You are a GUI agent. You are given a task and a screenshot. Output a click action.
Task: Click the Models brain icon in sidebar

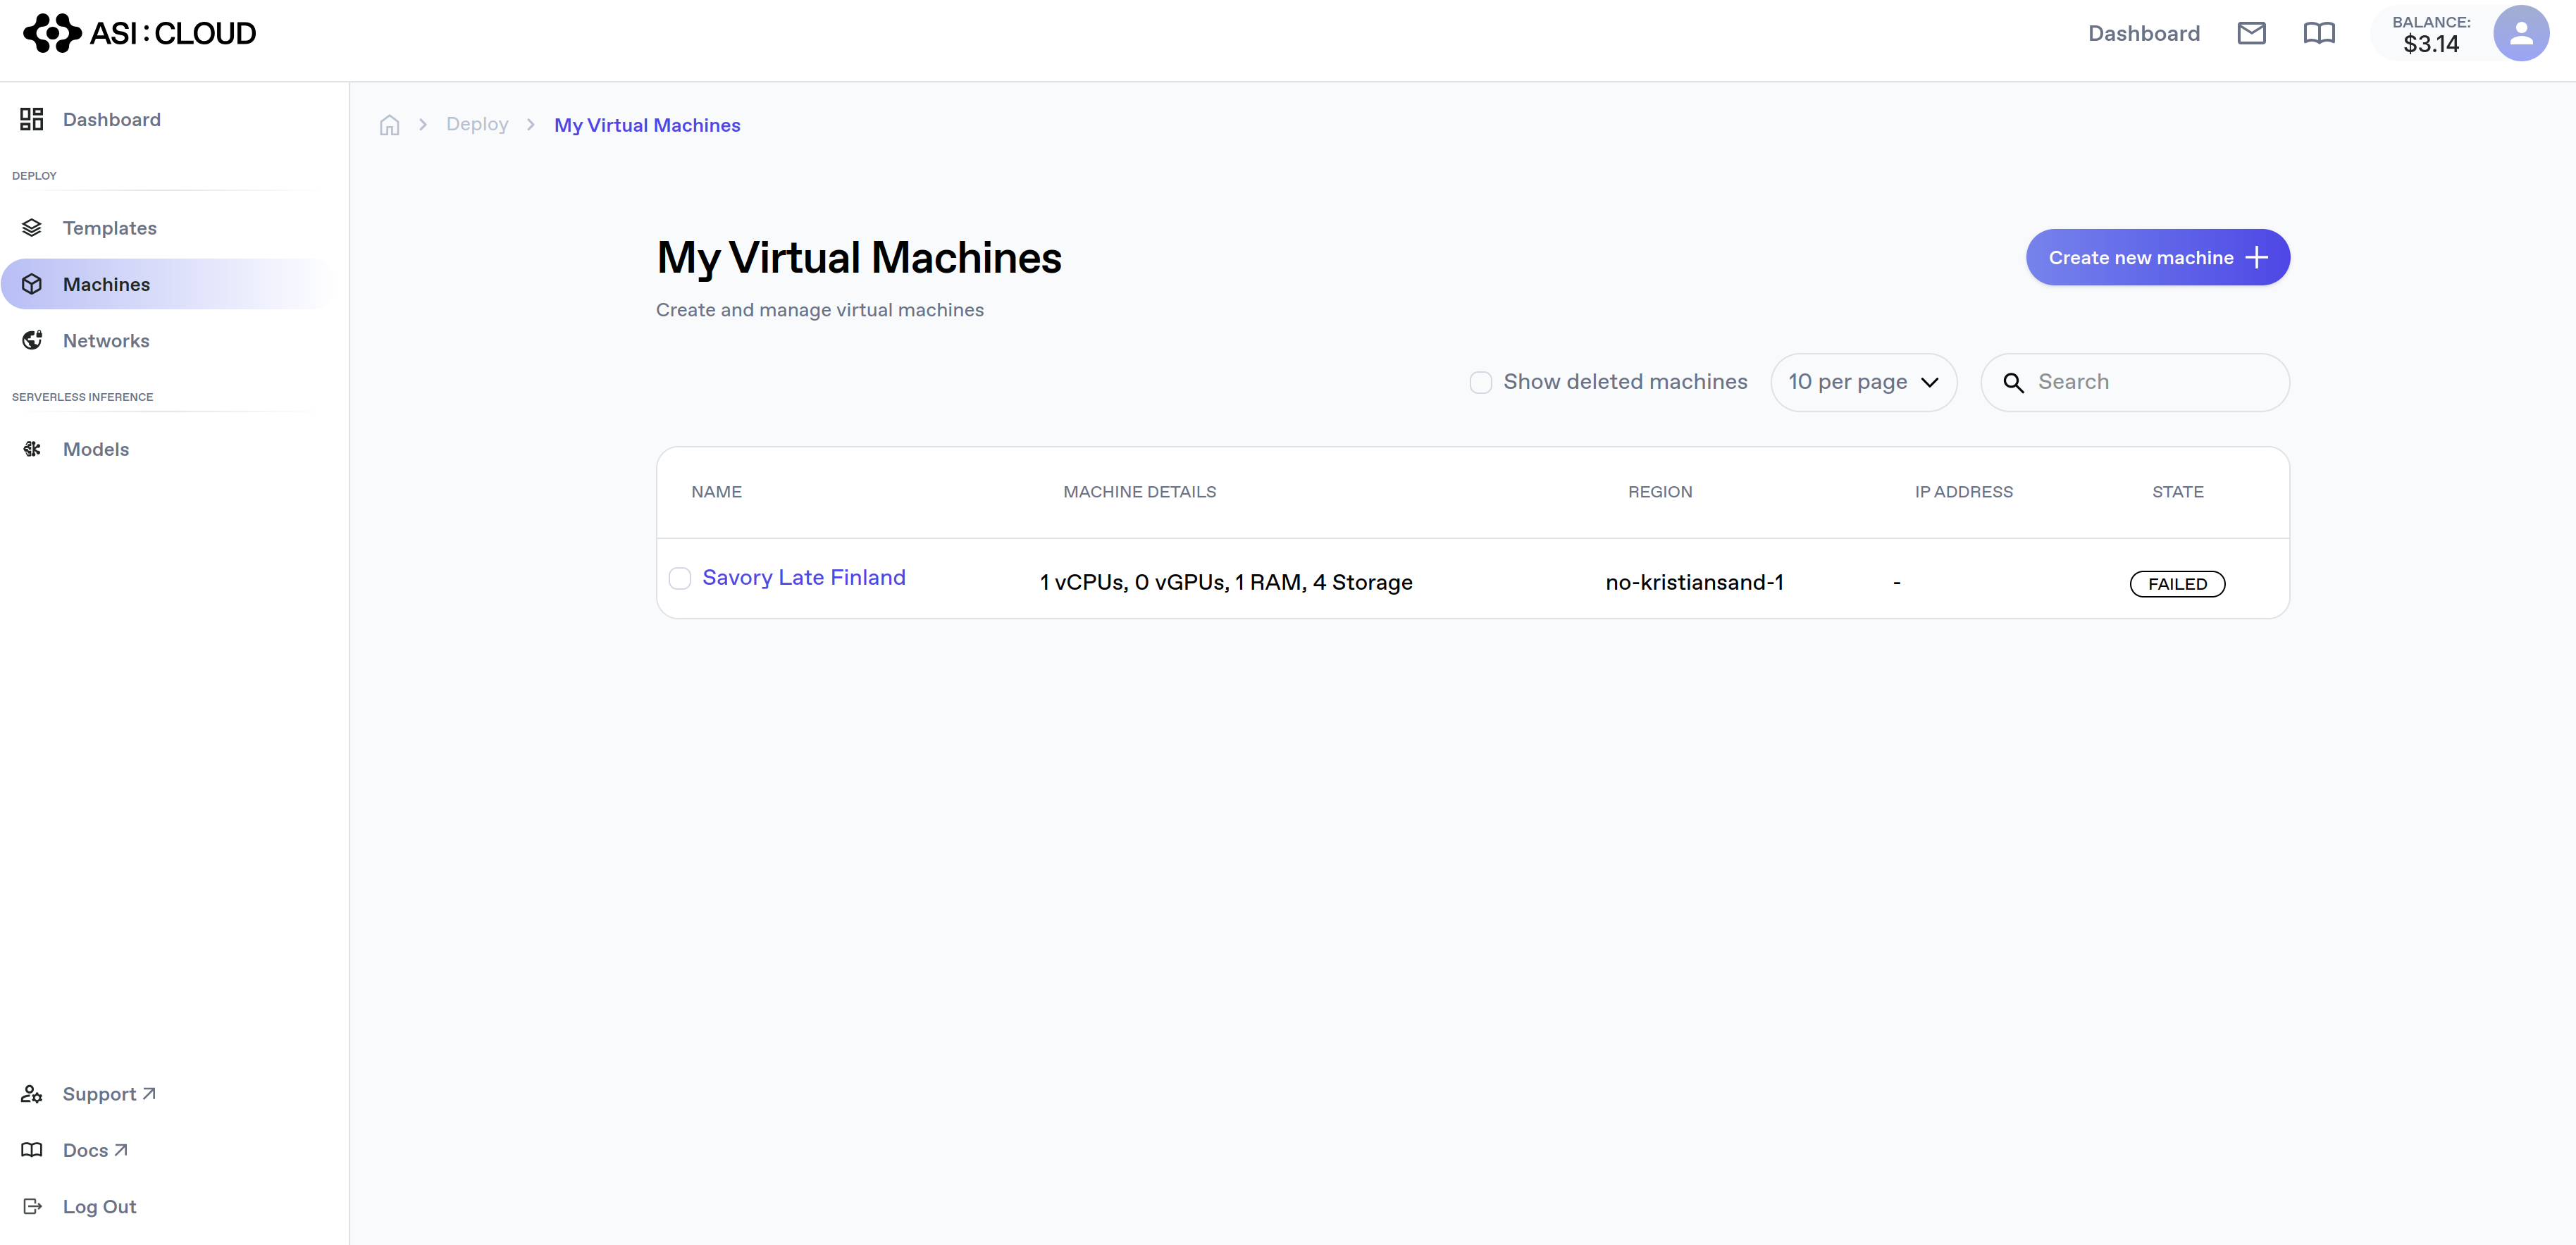point(32,449)
